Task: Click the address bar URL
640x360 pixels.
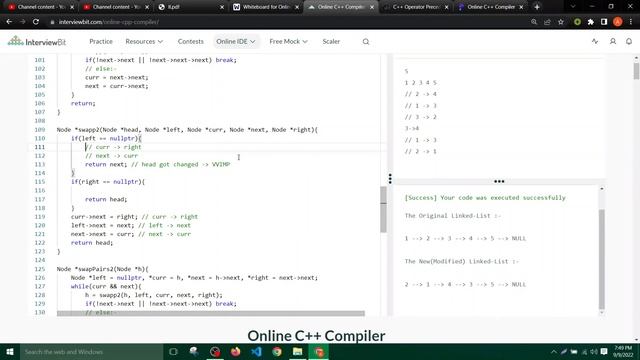Action: (109, 22)
